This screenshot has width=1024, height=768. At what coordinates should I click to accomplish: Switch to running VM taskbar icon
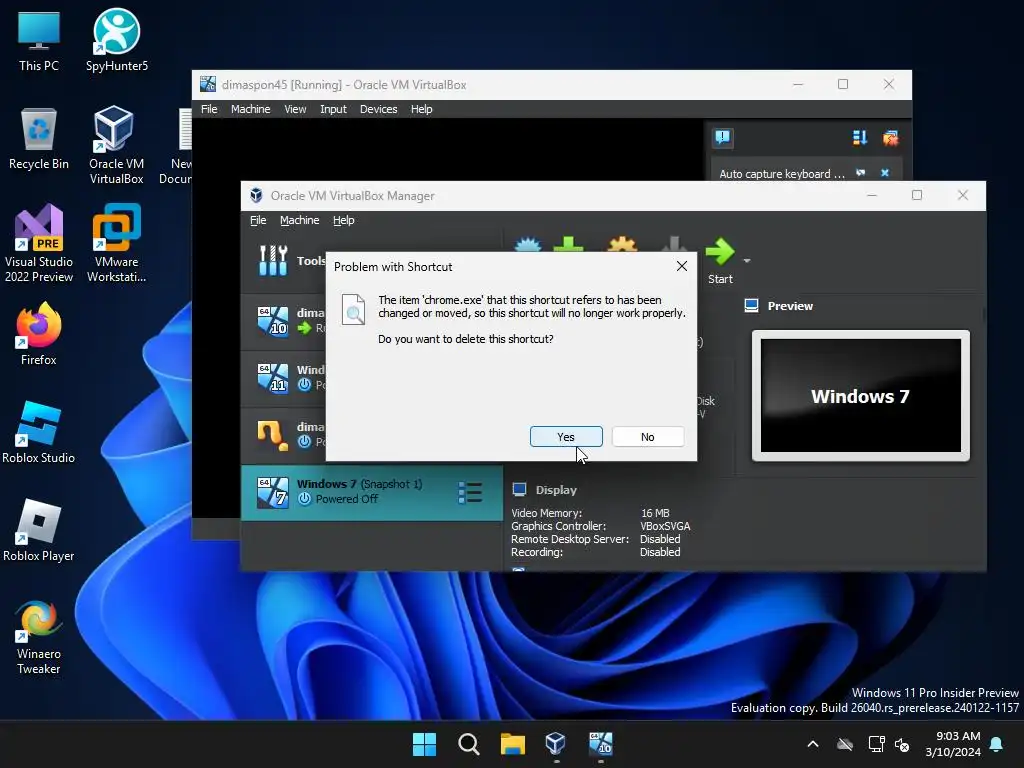tap(600, 744)
